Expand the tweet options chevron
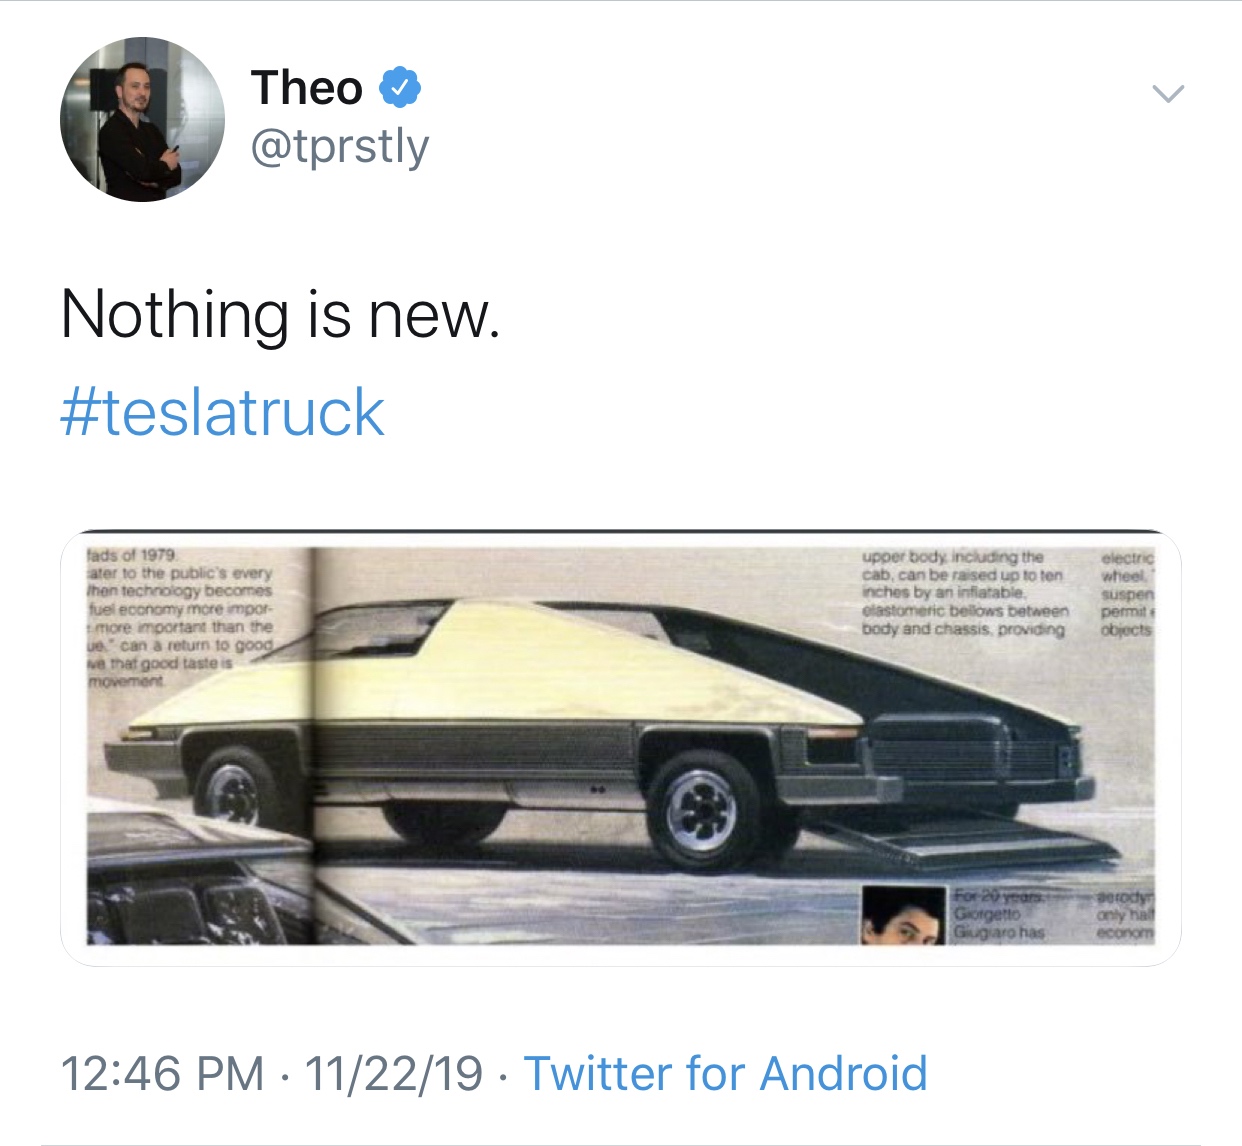 pyautogui.click(x=1168, y=95)
